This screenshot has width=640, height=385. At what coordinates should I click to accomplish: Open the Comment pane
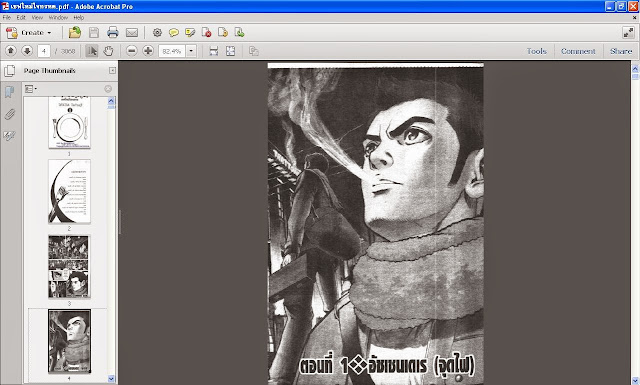click(578, 51)
